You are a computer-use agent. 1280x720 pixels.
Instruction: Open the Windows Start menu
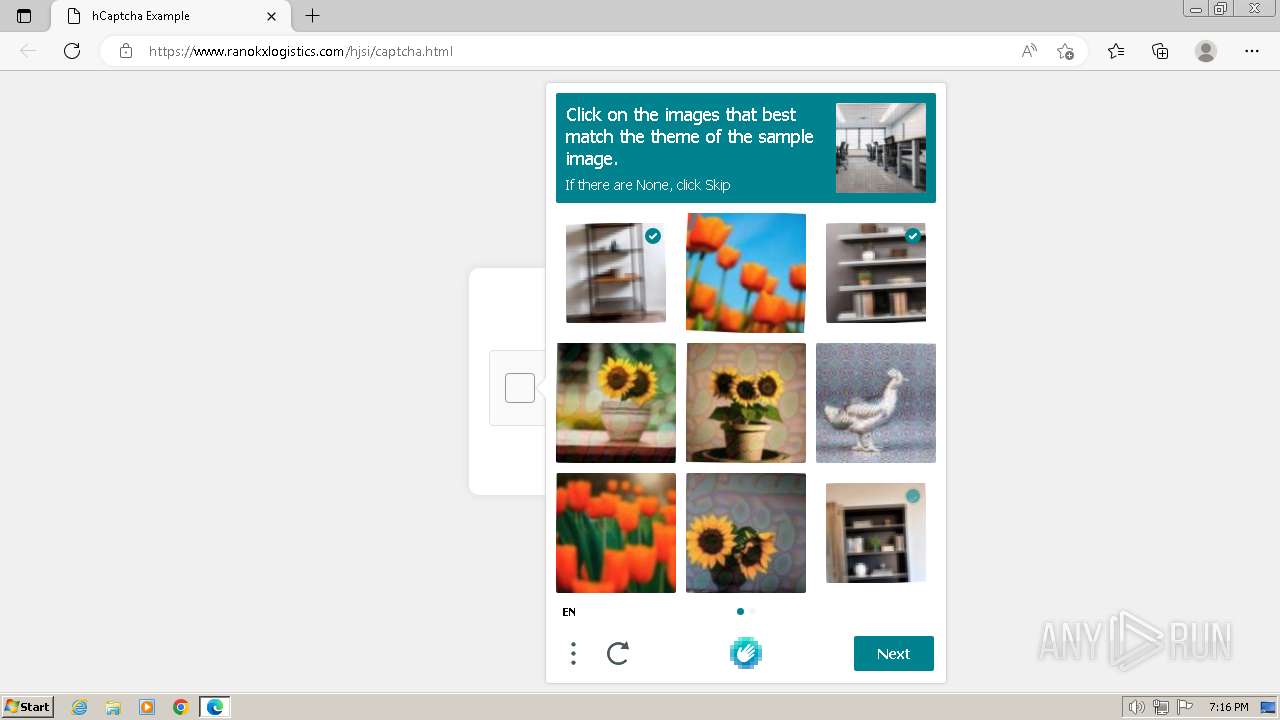click(x=27, y=706)
